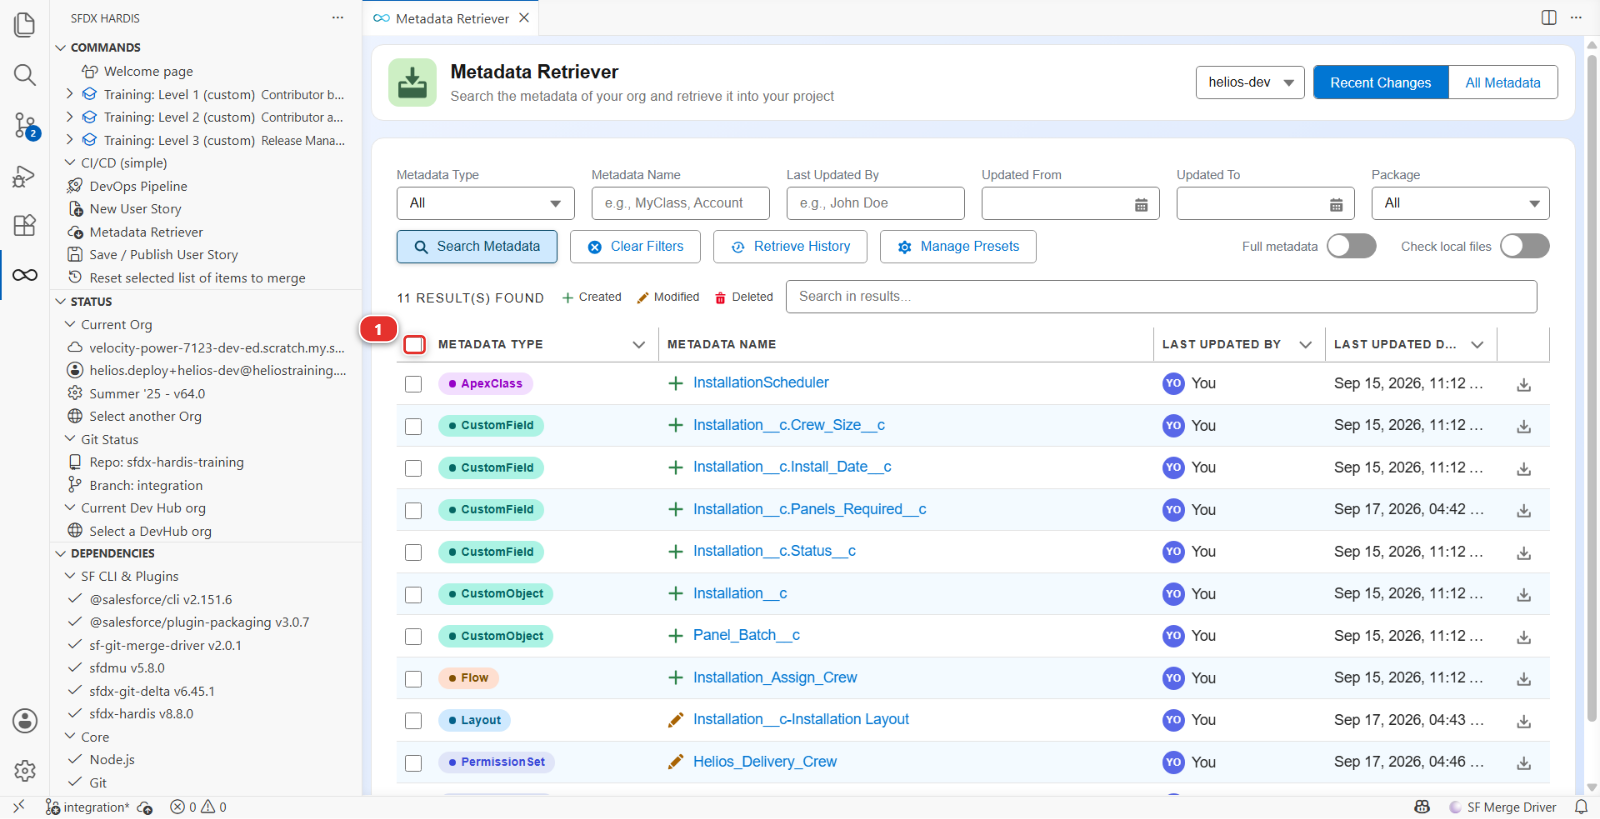Download the InstallationScheduler metadata row

coord(1524,385)
